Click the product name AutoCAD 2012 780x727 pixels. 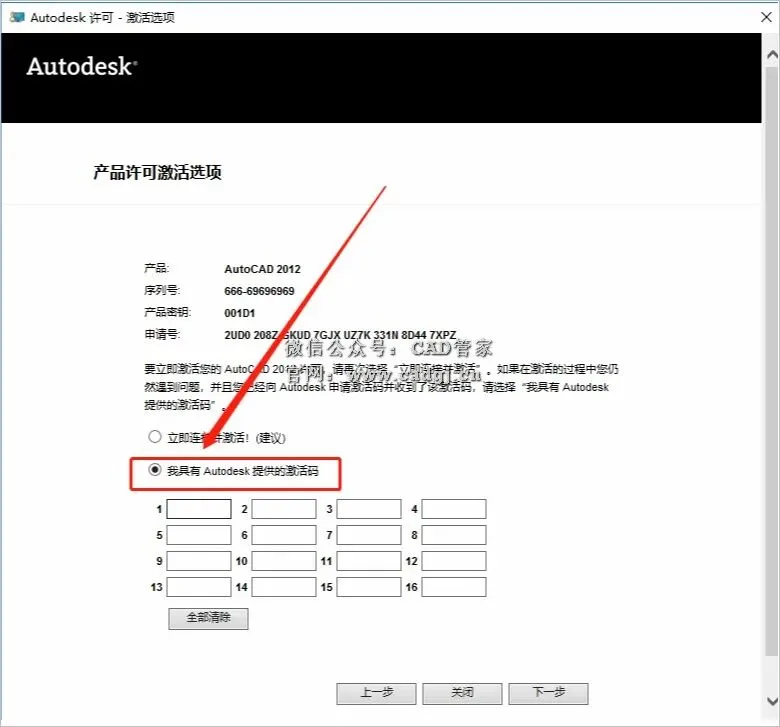263,269
